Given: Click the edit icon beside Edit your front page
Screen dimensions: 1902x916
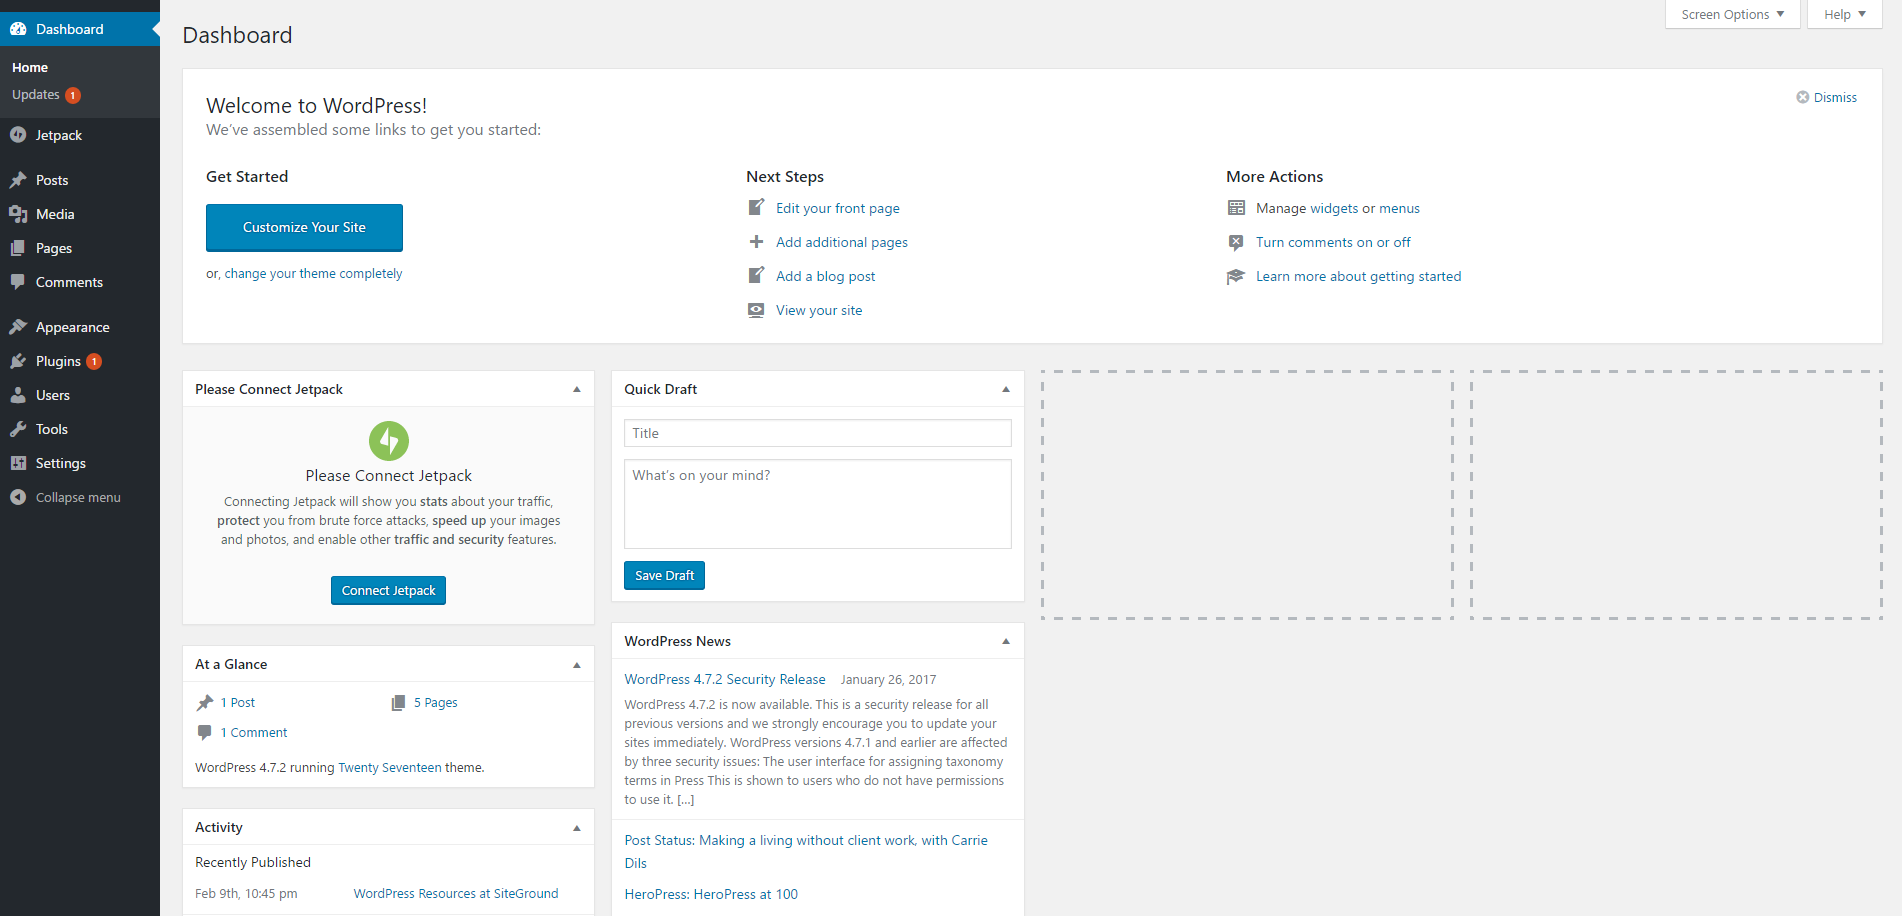Looking at the screenshot, I should click(x=757, y=208).
